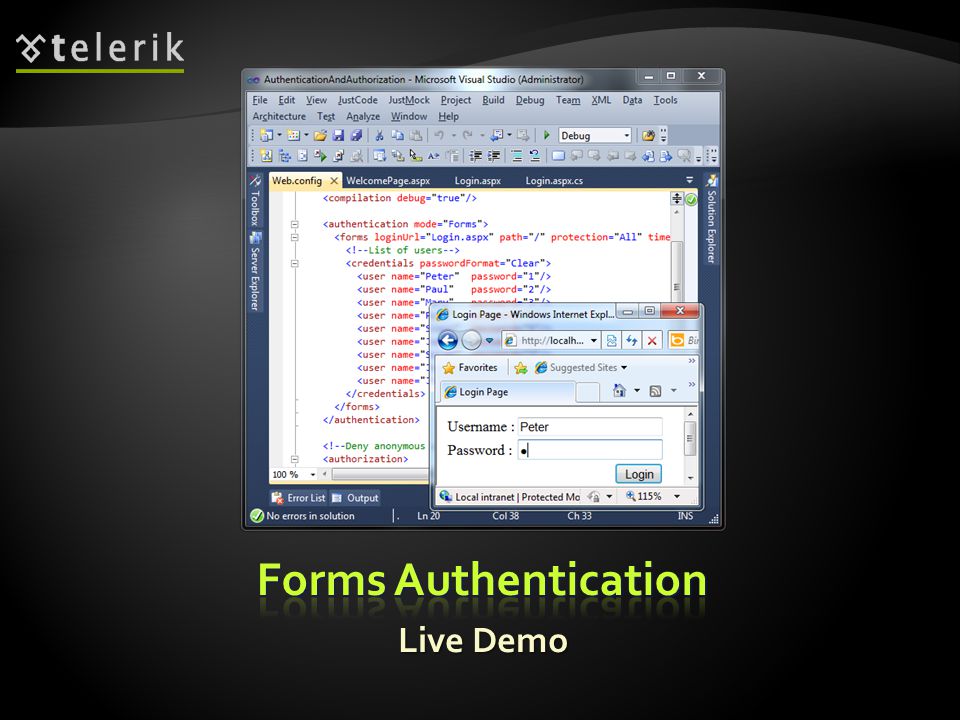
Task: Open the Home button dropdown arrow
Action: click(637, 391)
